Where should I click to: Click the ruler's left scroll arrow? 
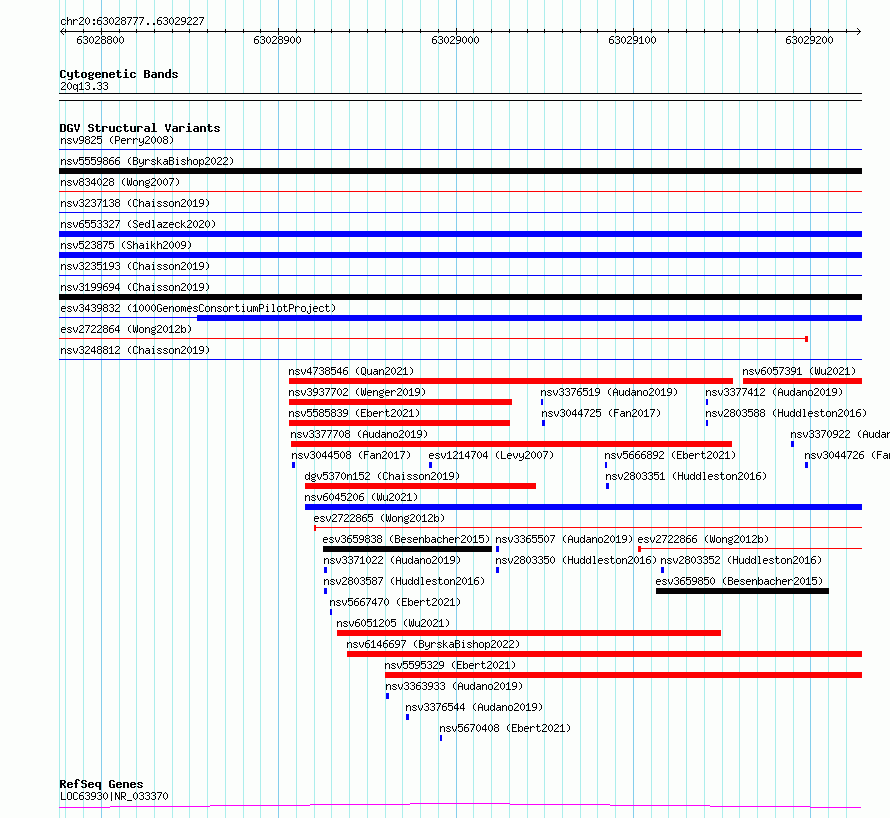62,31
